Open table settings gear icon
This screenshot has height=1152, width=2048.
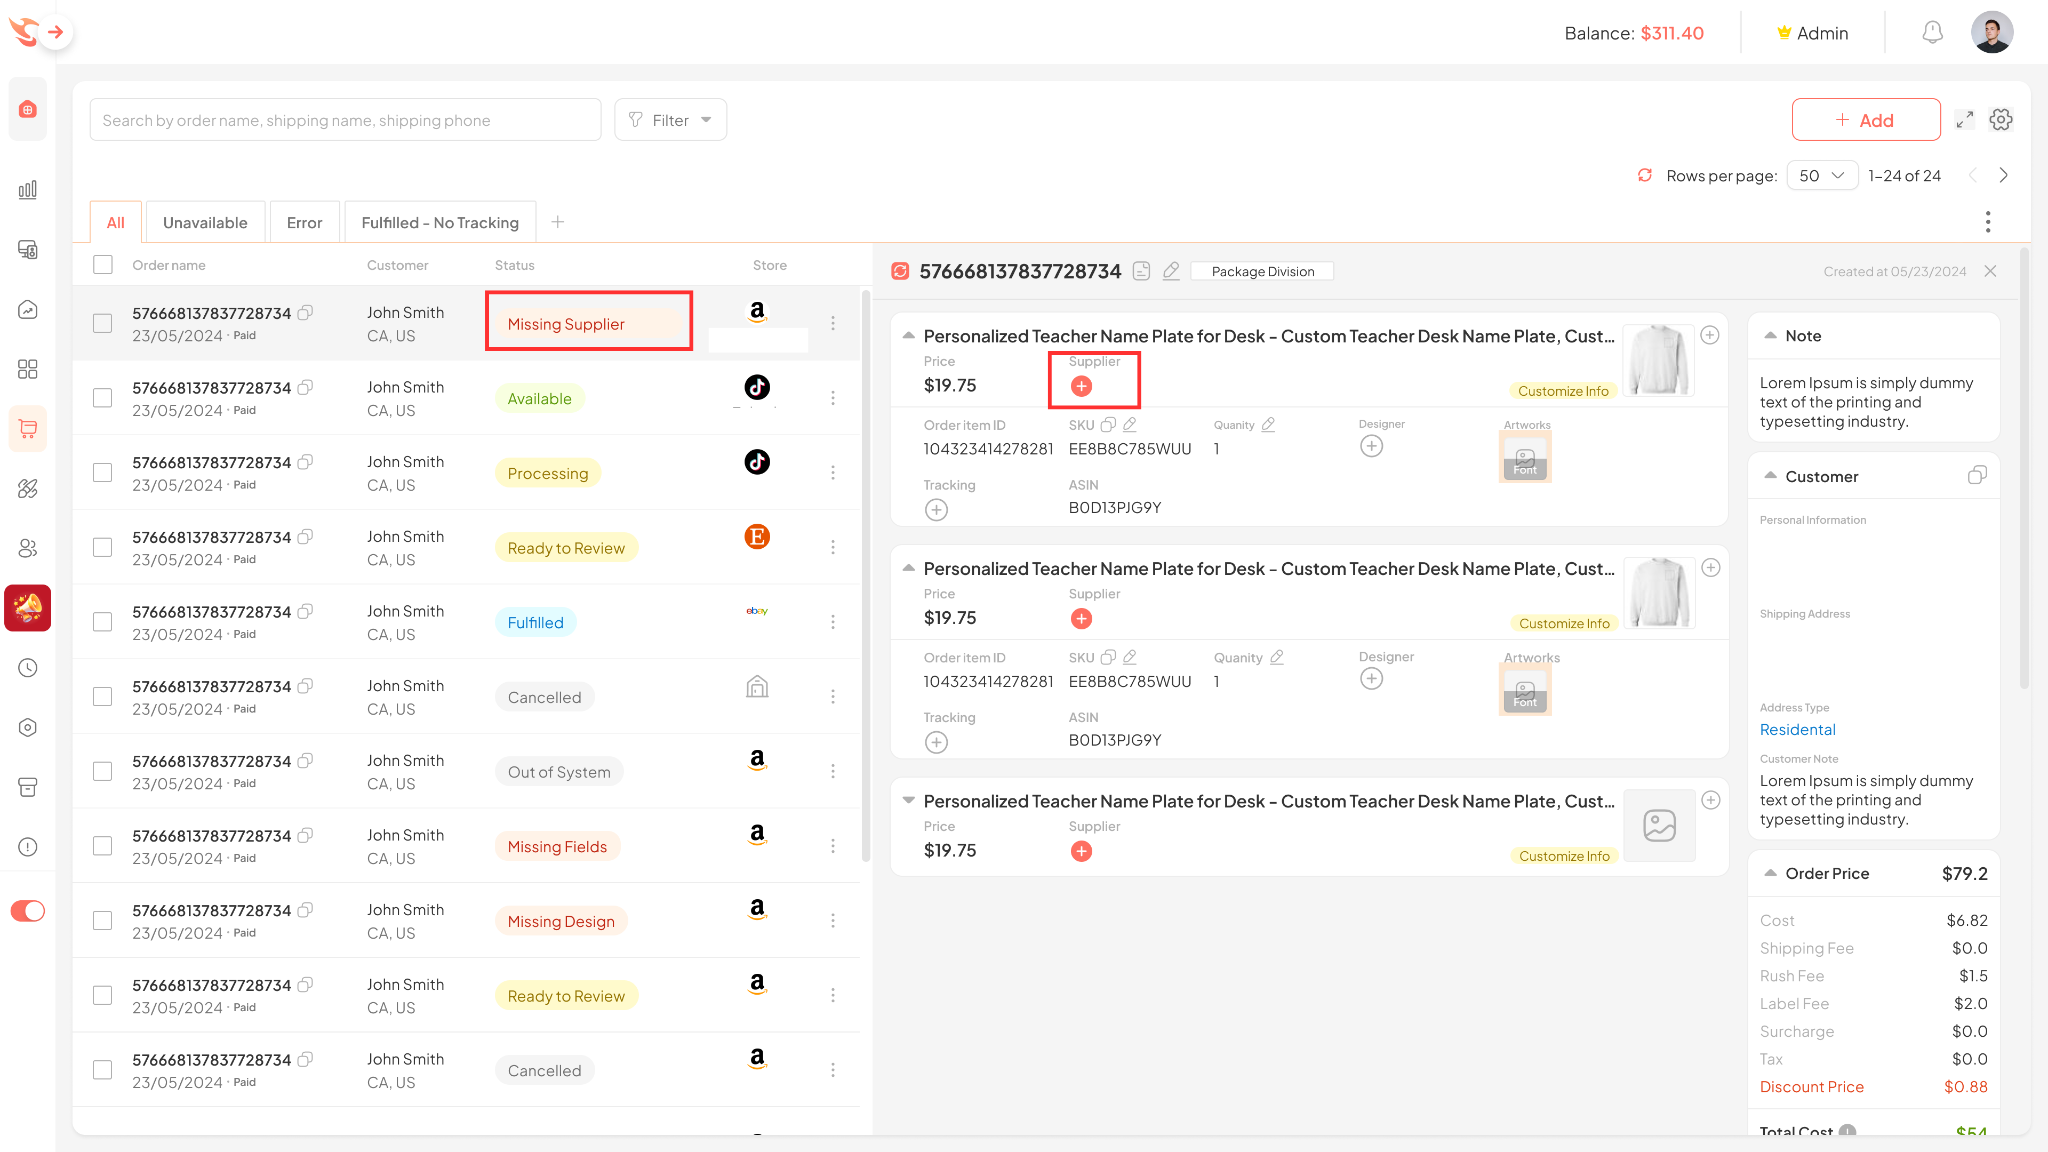(x=2001, y=120)
